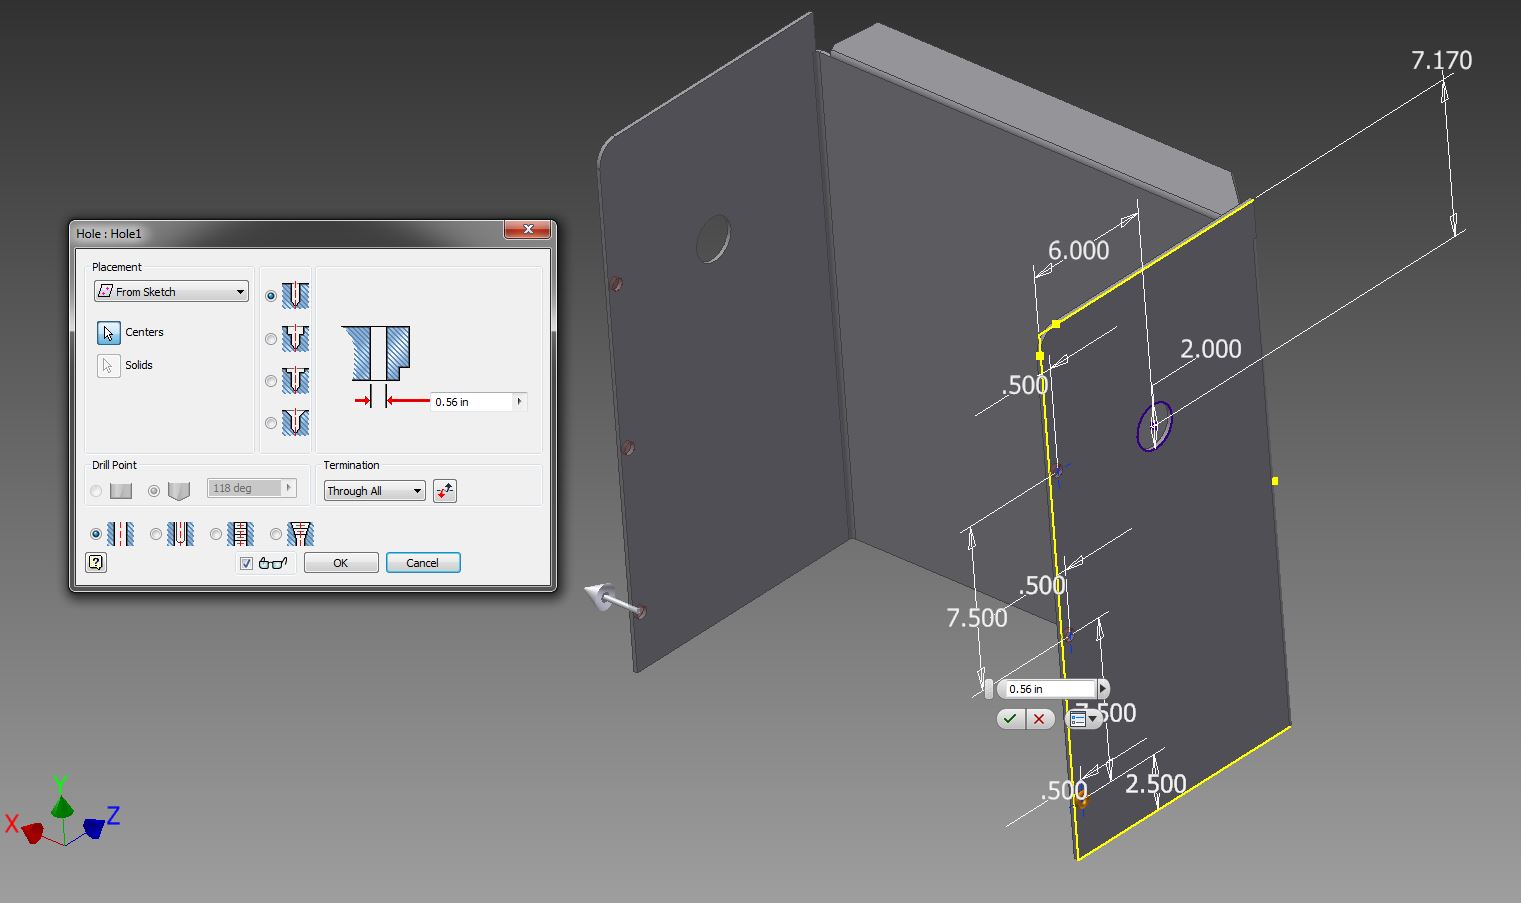Close the Hole : Hole1 dialog
The width and height of the screenshot is (1521, 903).
527,230
